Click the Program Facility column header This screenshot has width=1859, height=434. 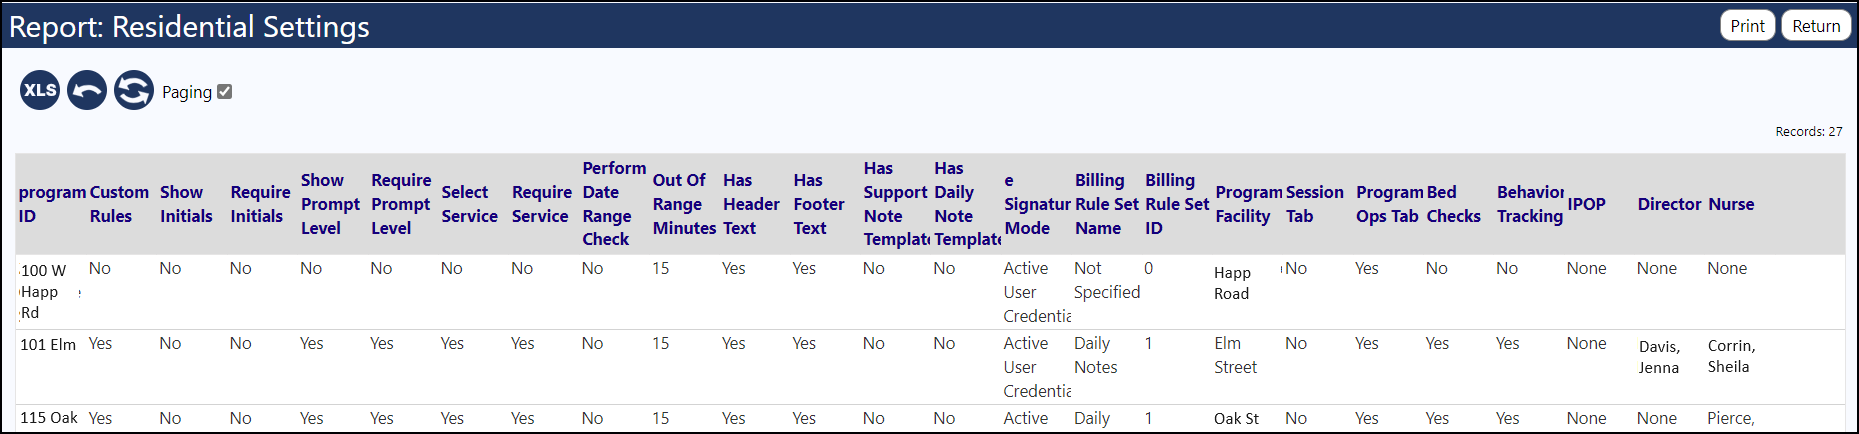pos(1248,204)
